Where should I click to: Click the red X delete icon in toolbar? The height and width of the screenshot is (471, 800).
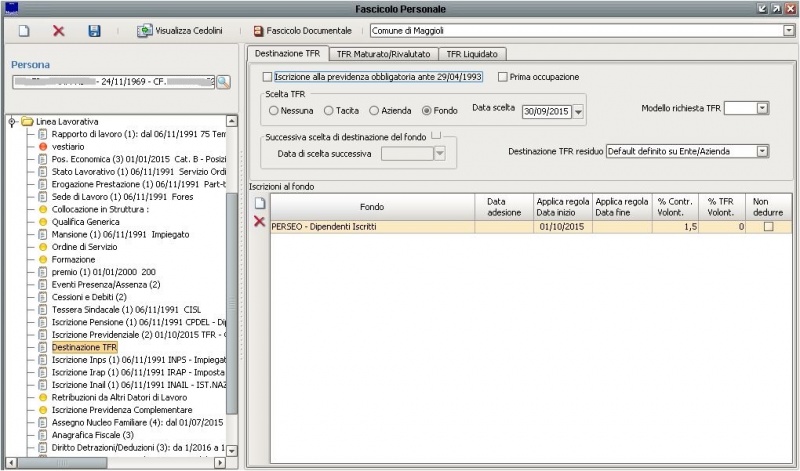58,31
